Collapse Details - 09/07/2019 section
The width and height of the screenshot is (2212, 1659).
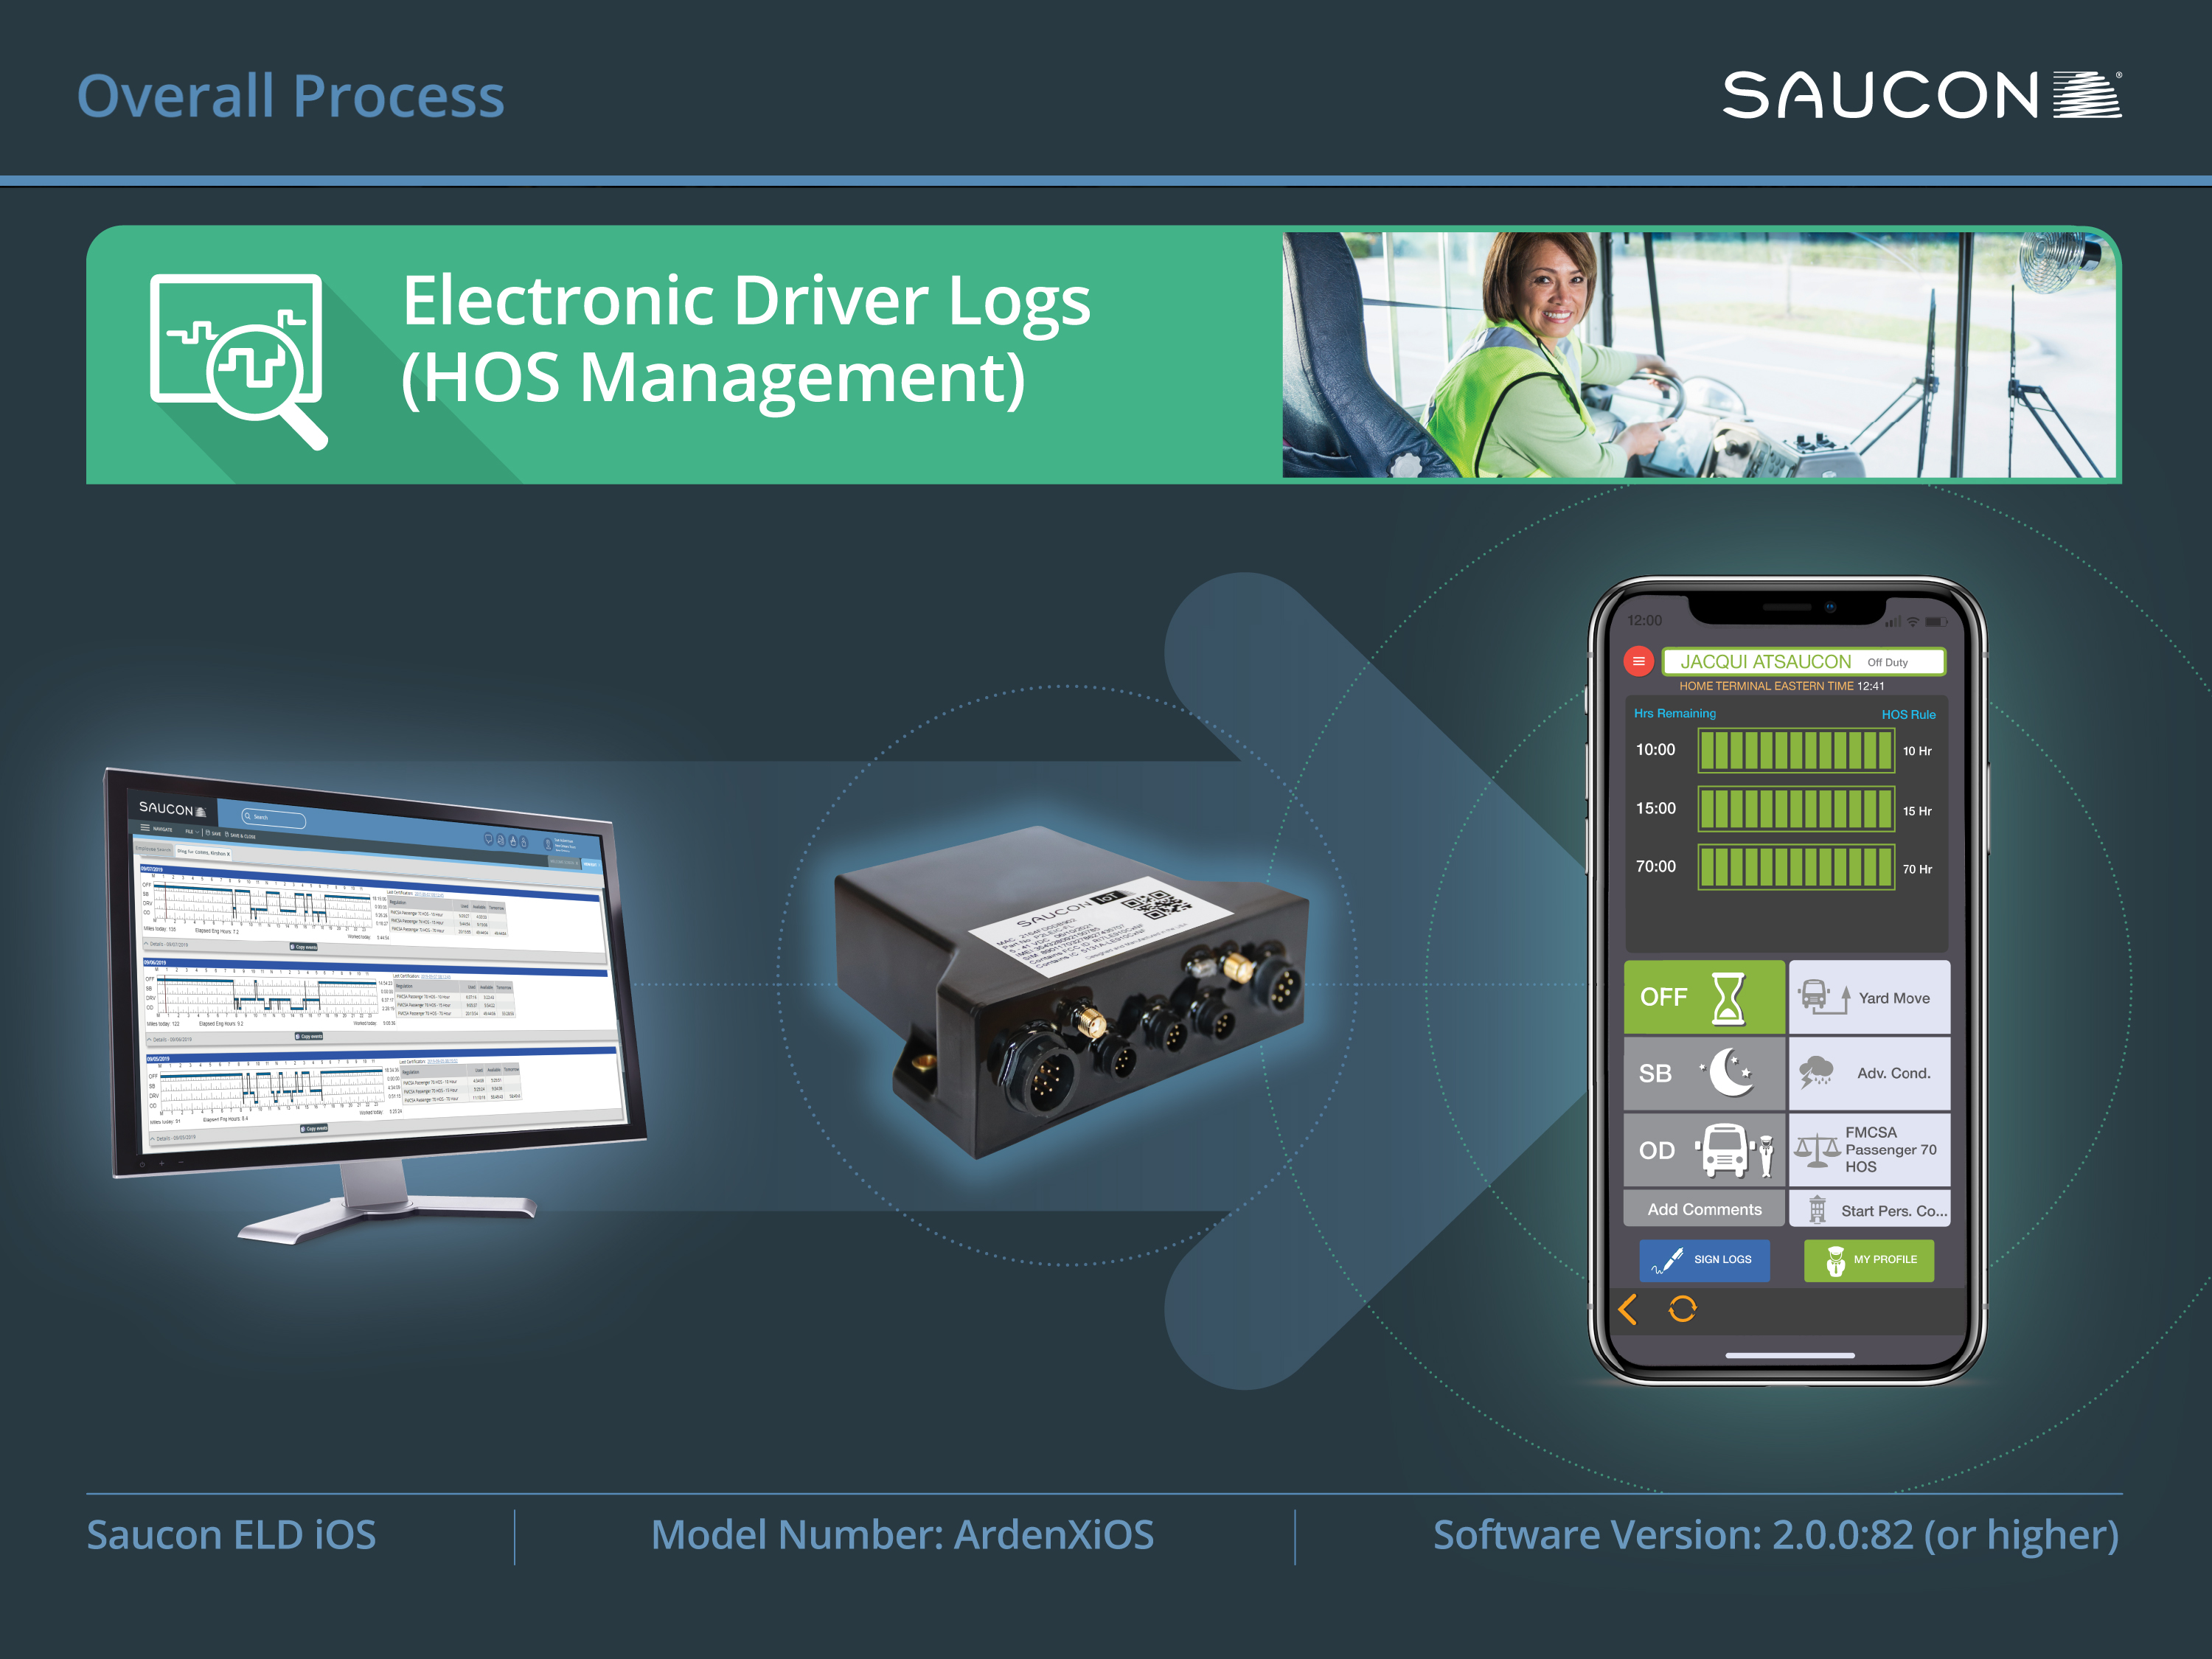tap(167, 944)
